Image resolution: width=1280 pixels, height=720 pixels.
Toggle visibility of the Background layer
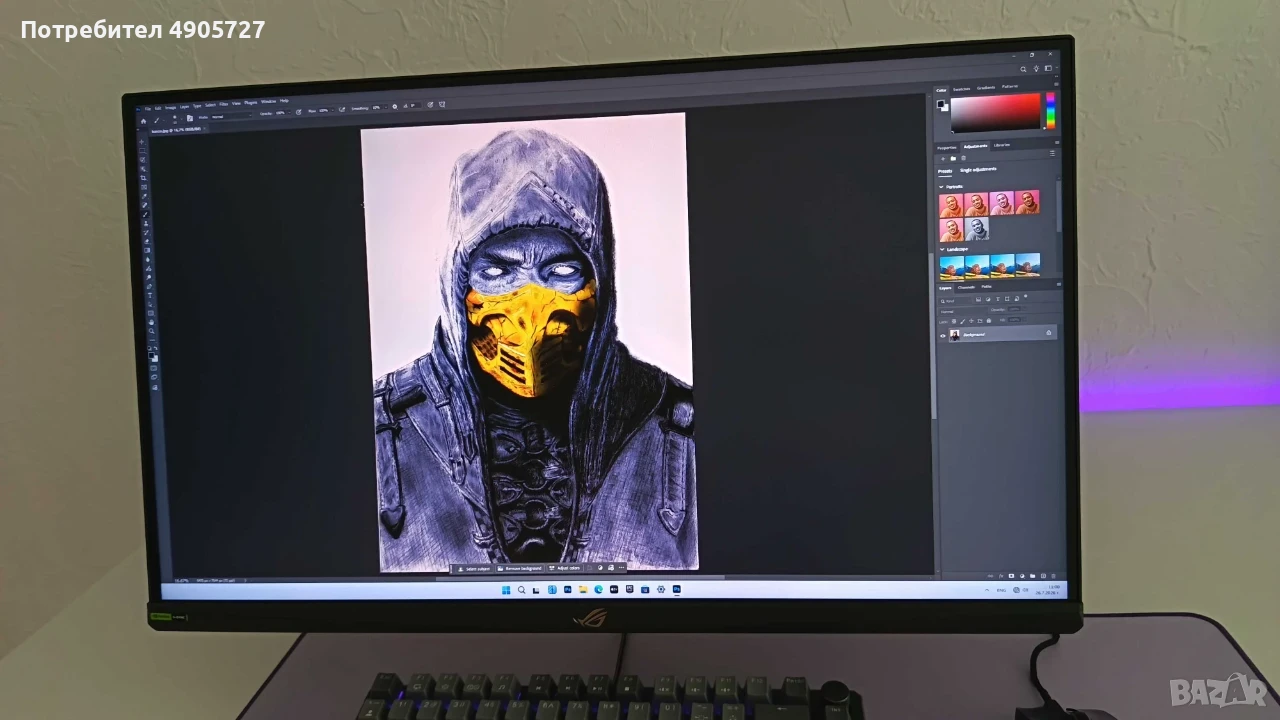click(942, 336)
